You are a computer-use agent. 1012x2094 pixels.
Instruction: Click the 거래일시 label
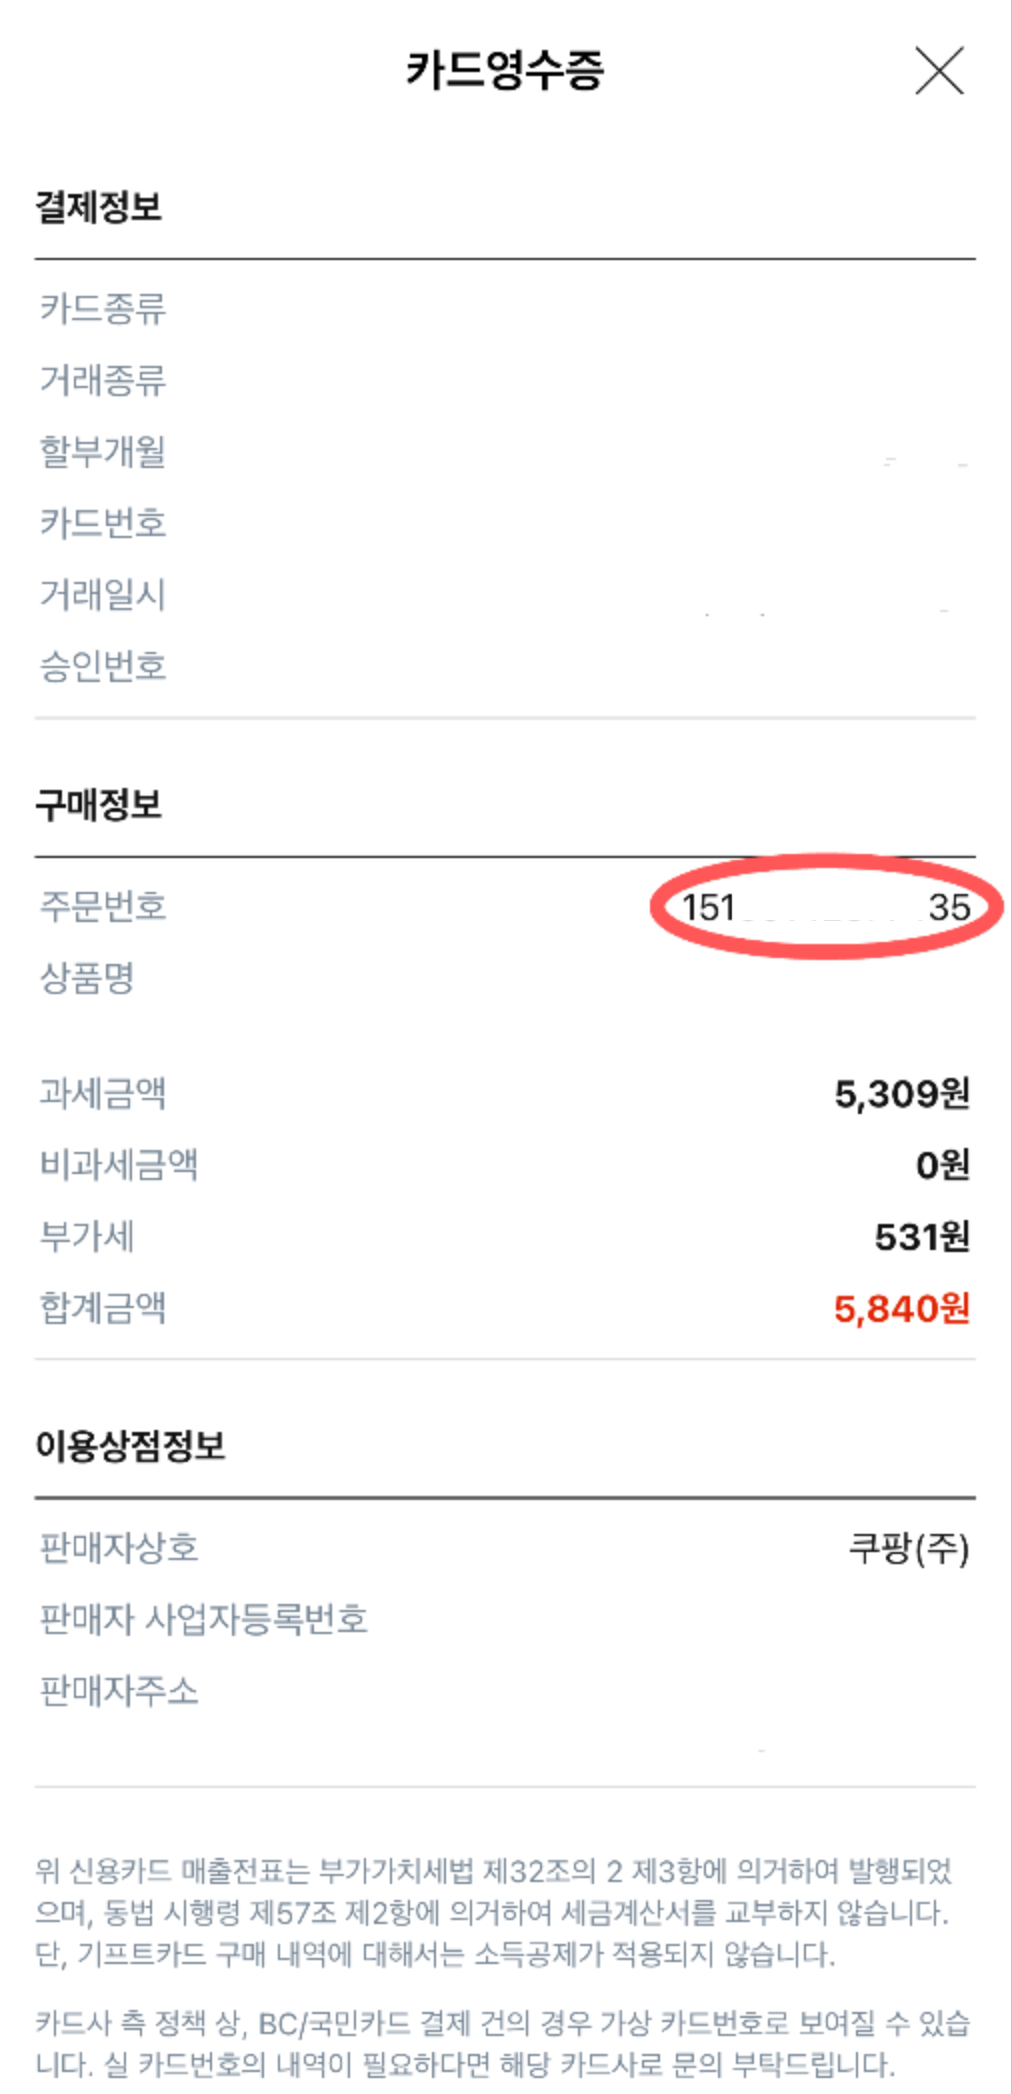pyautogui.click(x=102, y=594)
